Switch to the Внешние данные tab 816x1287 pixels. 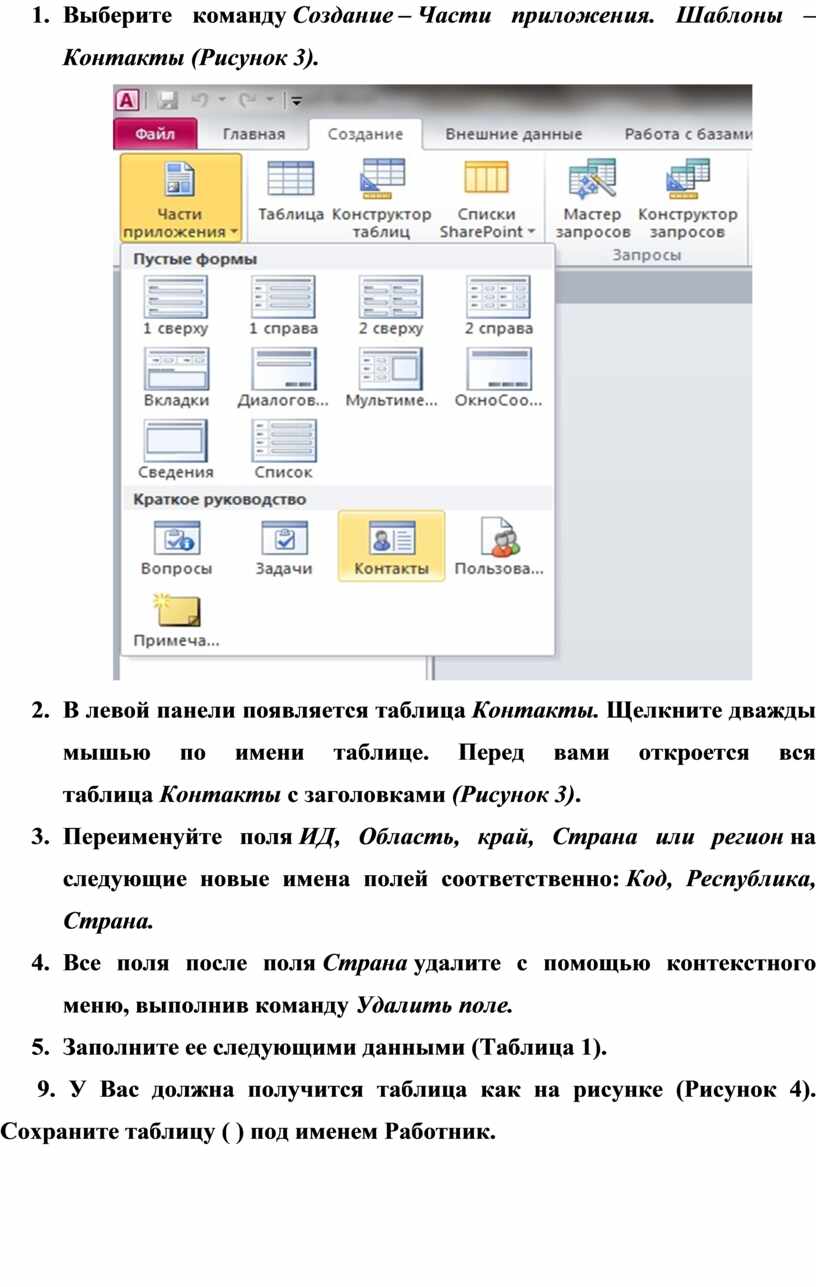513,134
